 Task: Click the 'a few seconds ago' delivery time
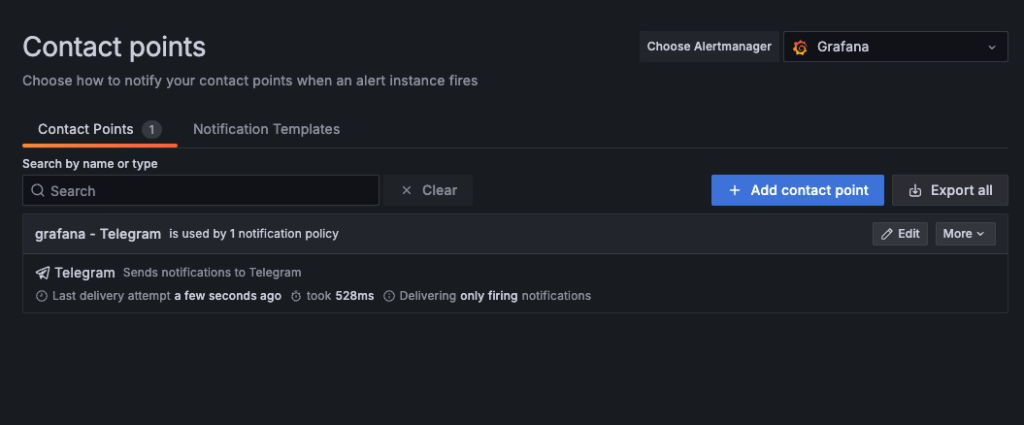[228, 296]
